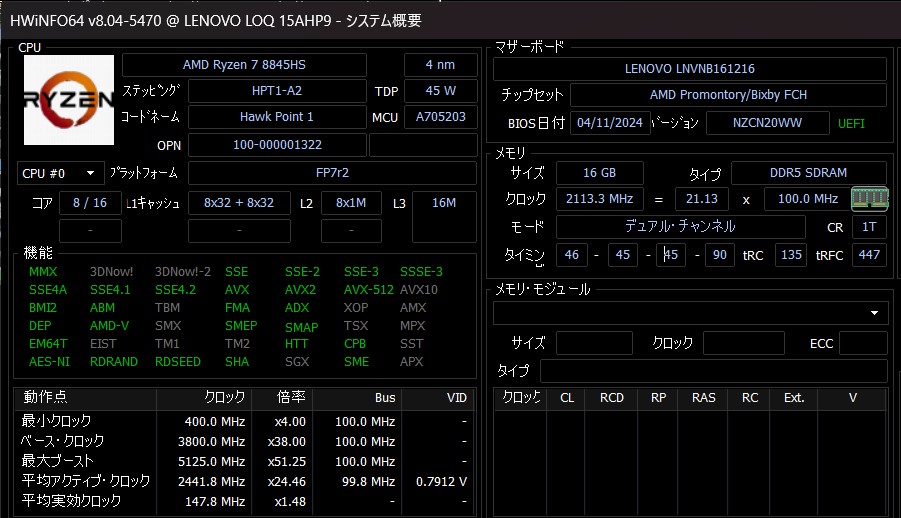Expand the memory module selection dropdown
This screenshot has width=901, height=518.
pos(690,313)
